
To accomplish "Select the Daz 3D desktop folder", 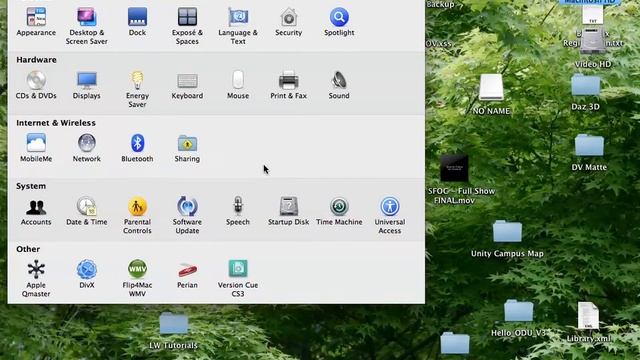I will point(586,85).
